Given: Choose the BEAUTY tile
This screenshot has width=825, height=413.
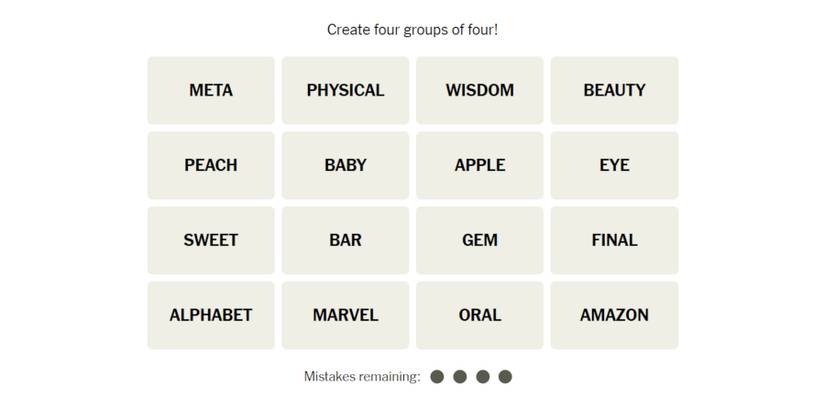Looking at the screenshot, I should click(614, 90).
